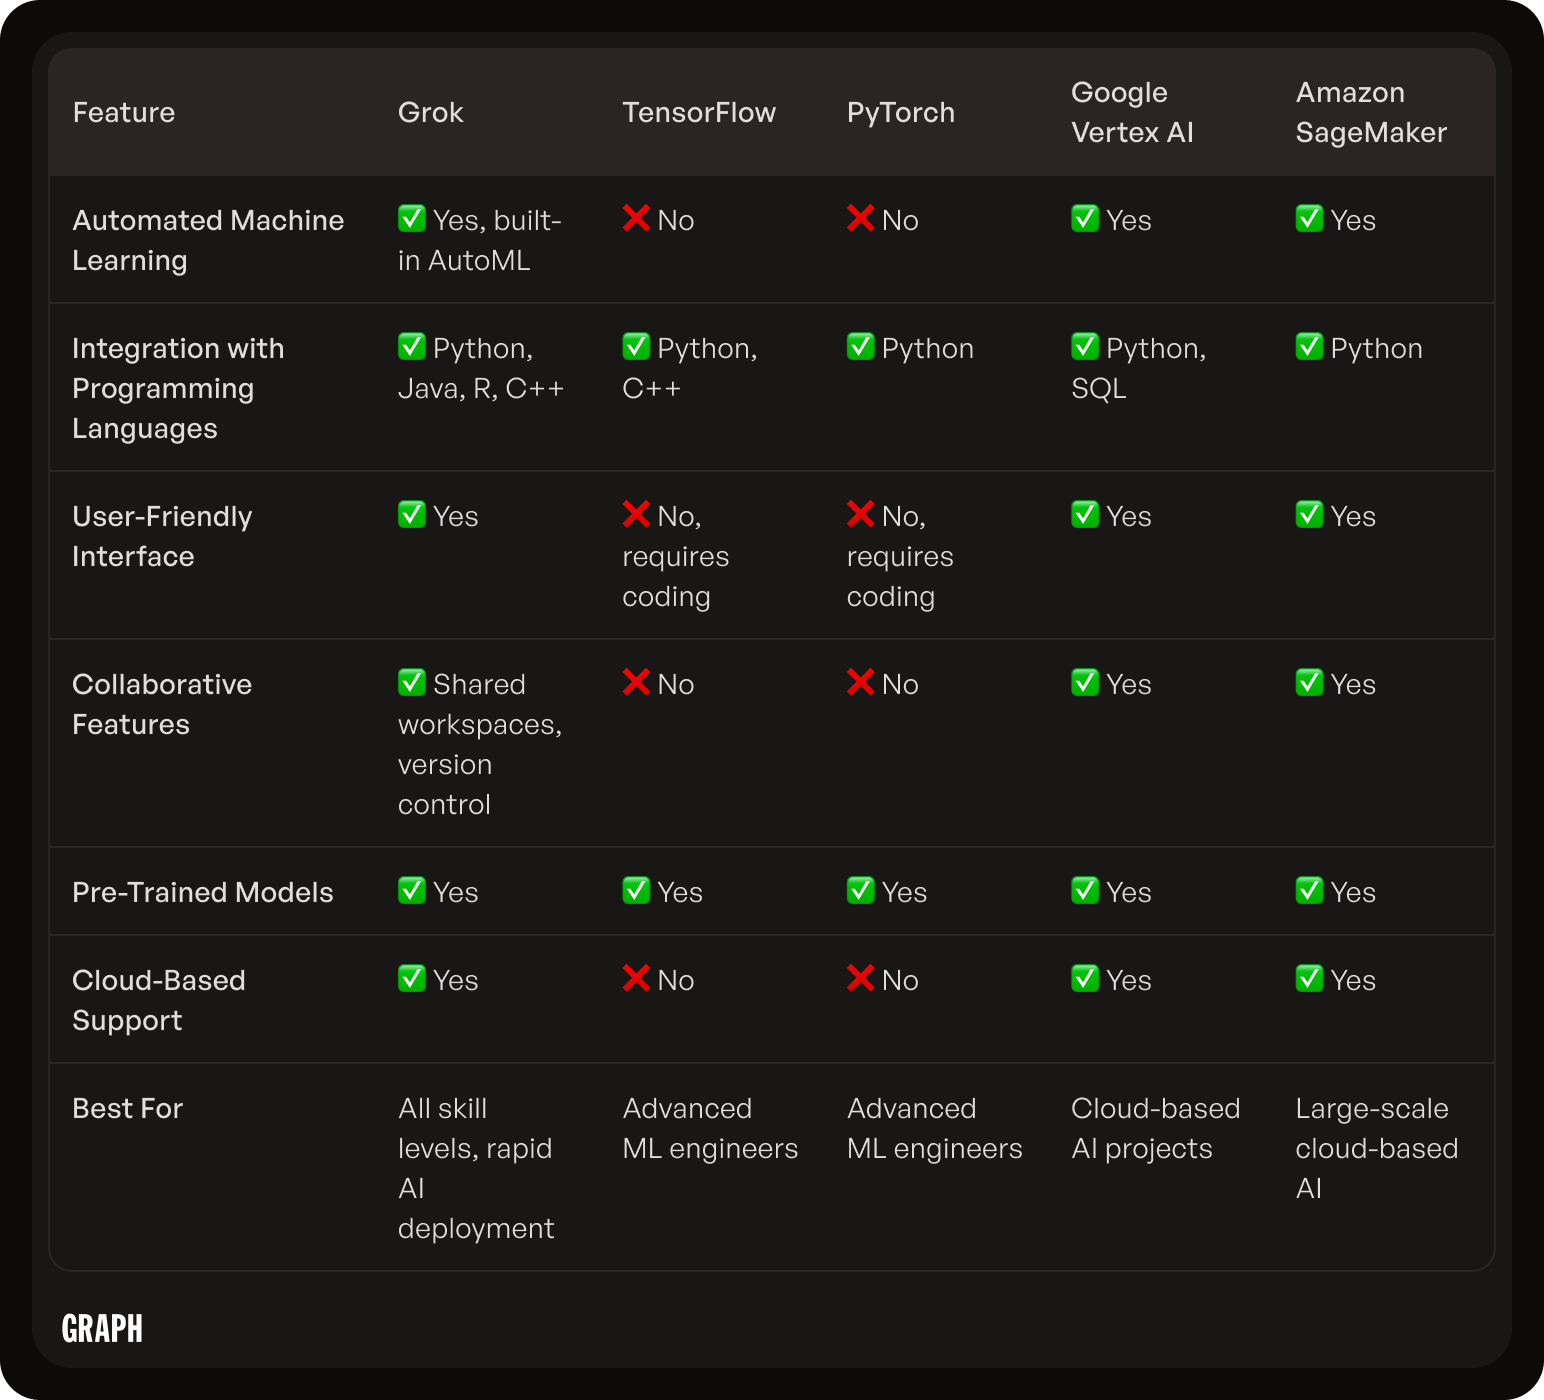Viewport: 1544px width, 1400px height.
Task: Select "Advanced ML engineers" in the TensorFlow column
Action: [710, 1128]
